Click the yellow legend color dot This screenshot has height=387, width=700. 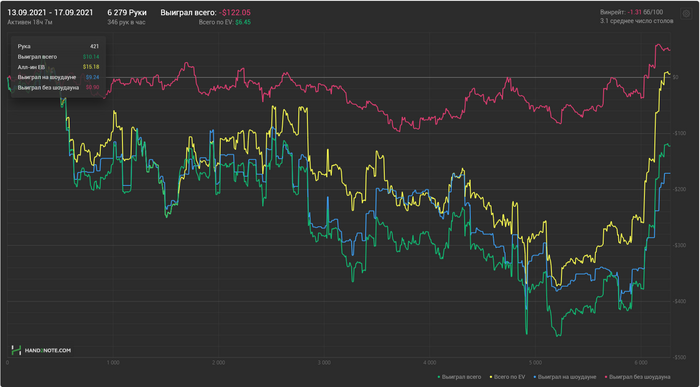click(x=491, y=378)
